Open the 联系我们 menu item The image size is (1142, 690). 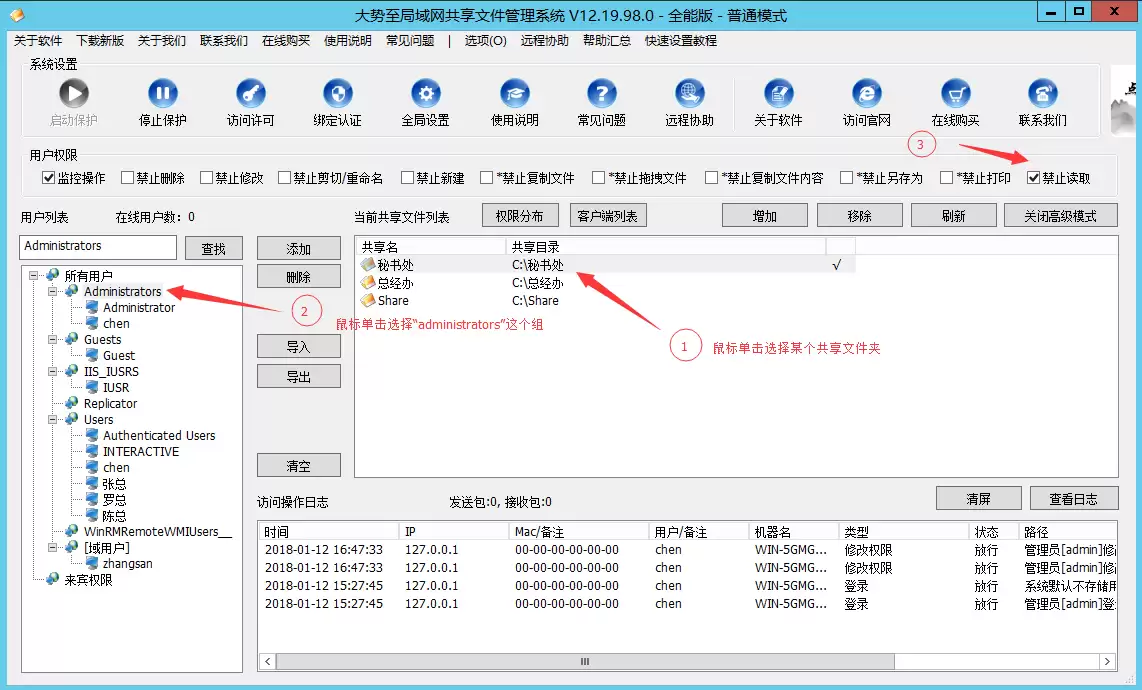click(x=224, y=41)
